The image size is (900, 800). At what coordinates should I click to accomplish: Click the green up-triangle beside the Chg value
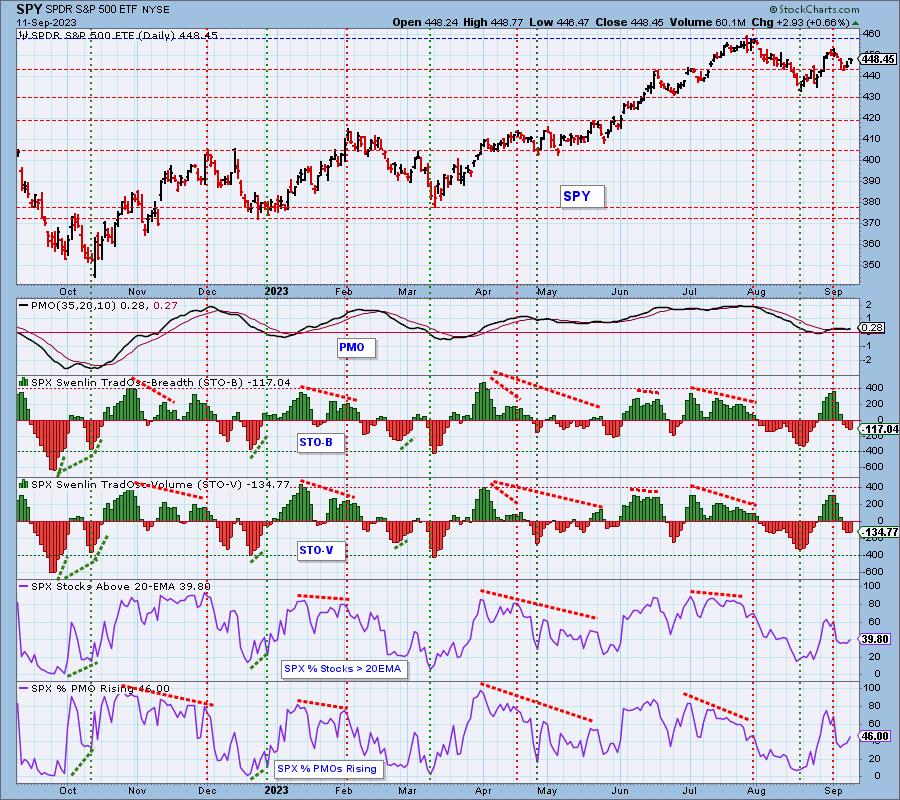pos(856,23)
